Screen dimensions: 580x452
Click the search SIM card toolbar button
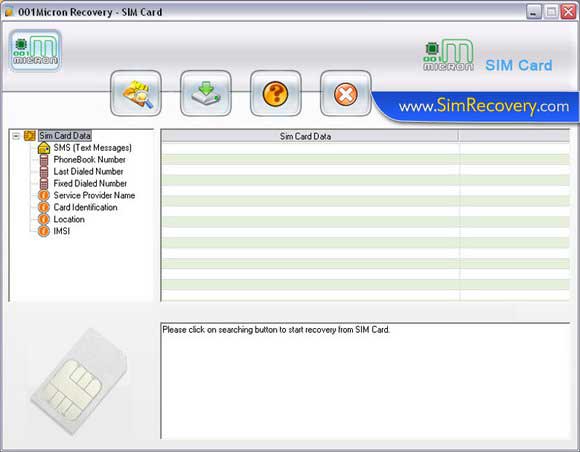(x=136, y=93)
